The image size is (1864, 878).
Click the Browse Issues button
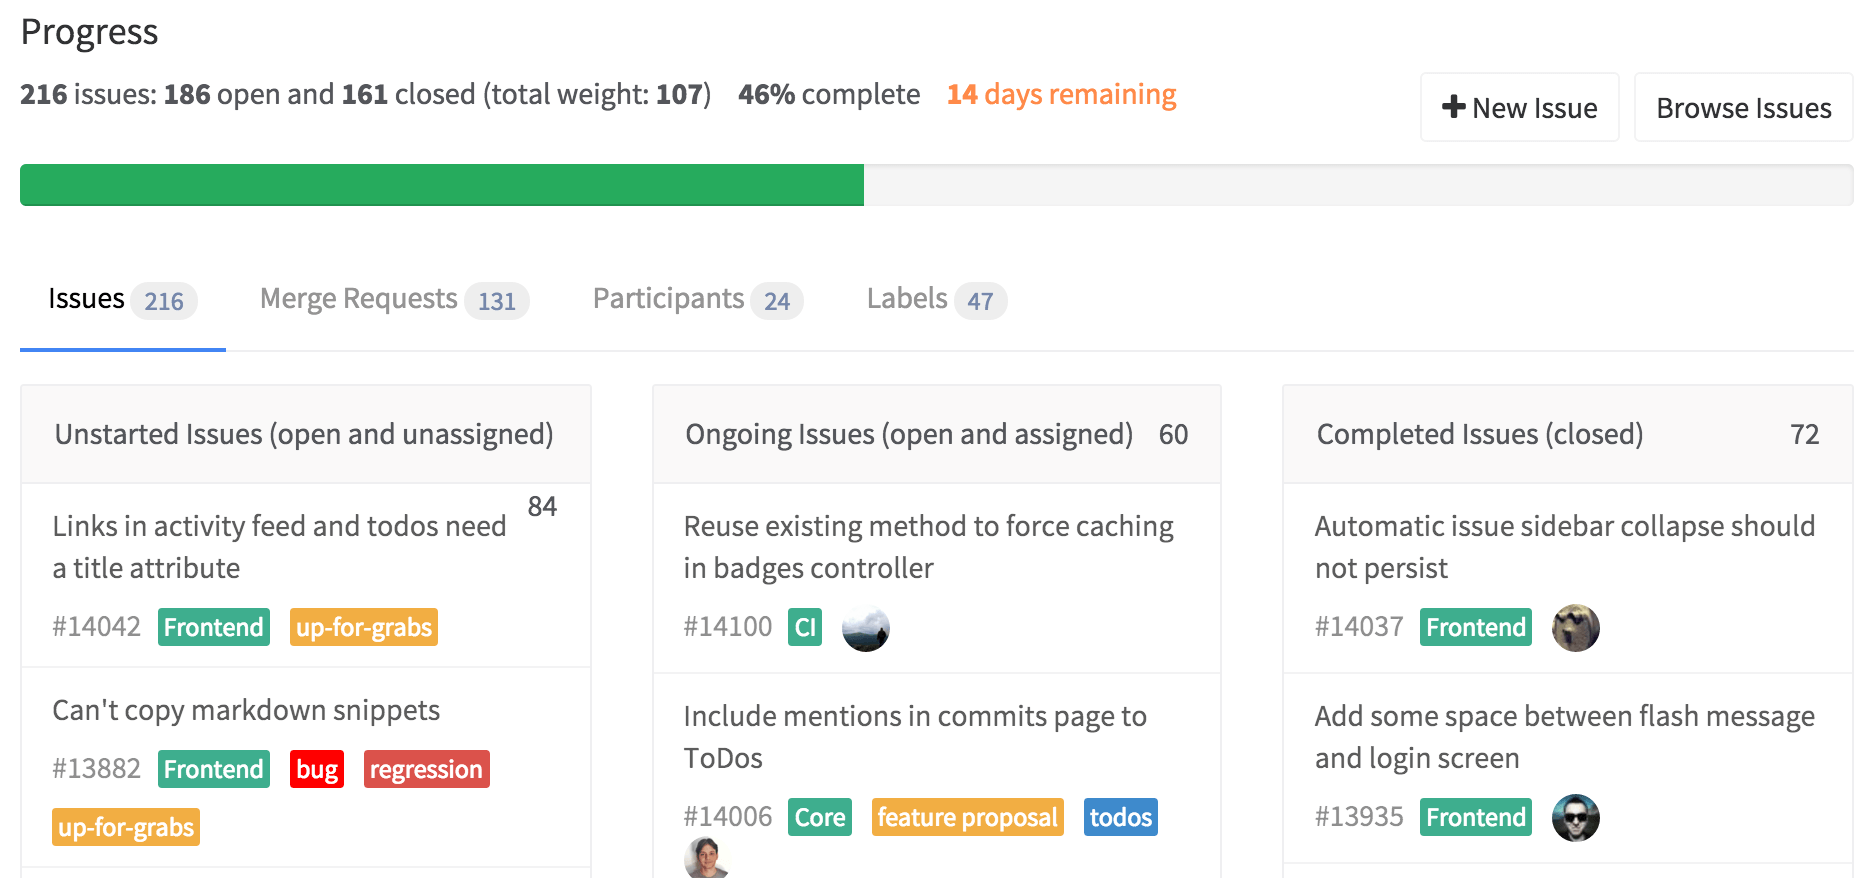pos(1743,108)
